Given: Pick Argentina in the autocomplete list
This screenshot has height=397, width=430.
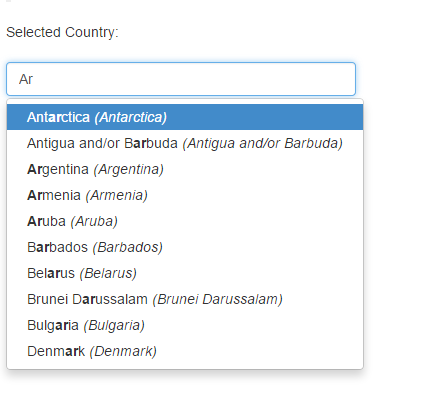Looking at the screenshot, I should coord(185,169).
